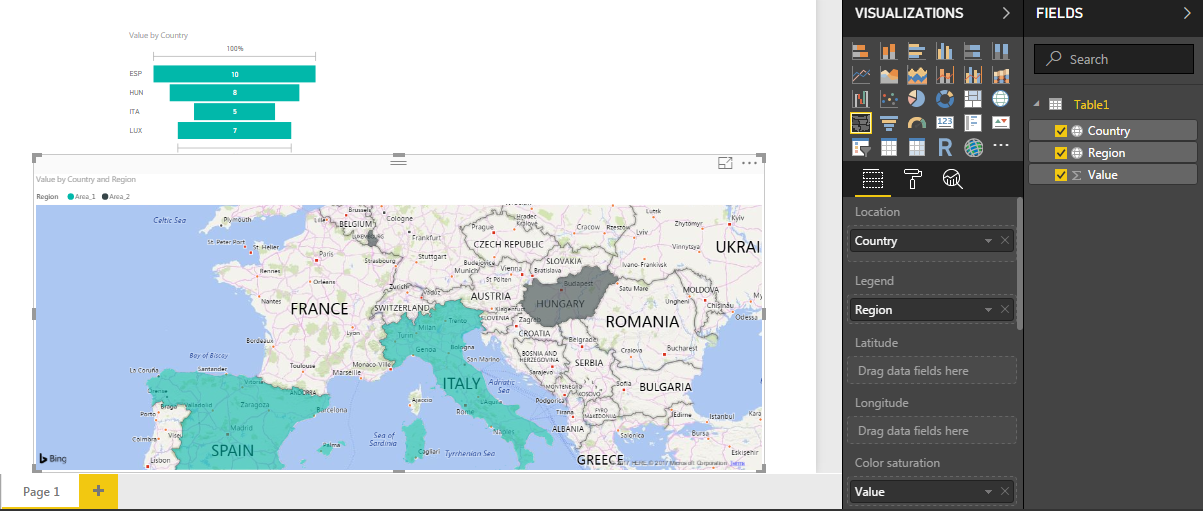The image size is (1203, 511).
Task: Select the Stacked area chart visualization
Action: [916, 75]
